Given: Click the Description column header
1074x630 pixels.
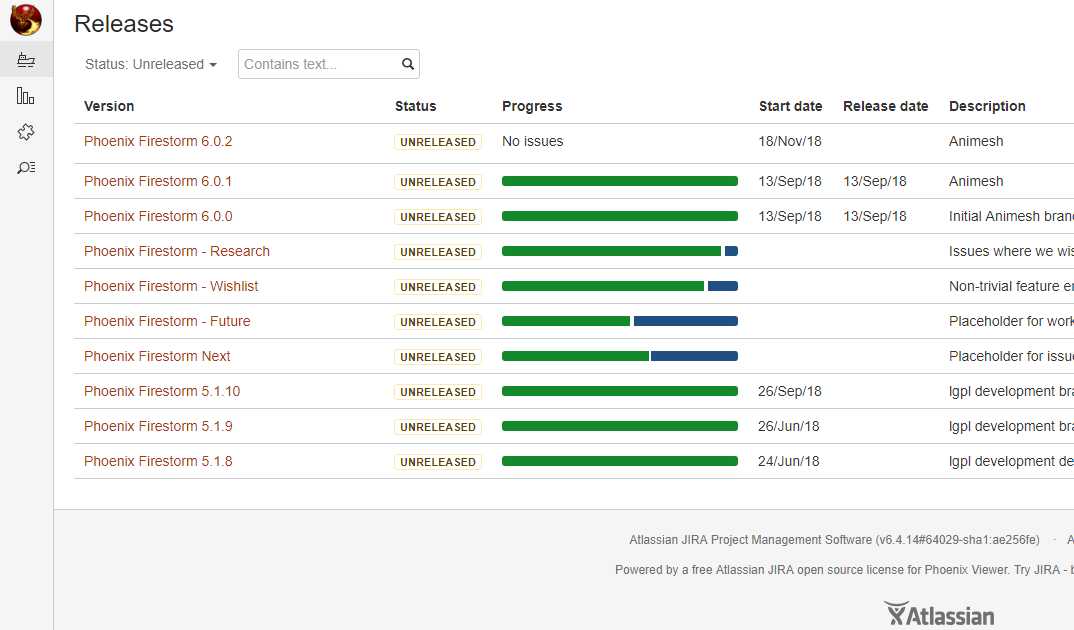Looking at the screenshot, I should (987, 106).
